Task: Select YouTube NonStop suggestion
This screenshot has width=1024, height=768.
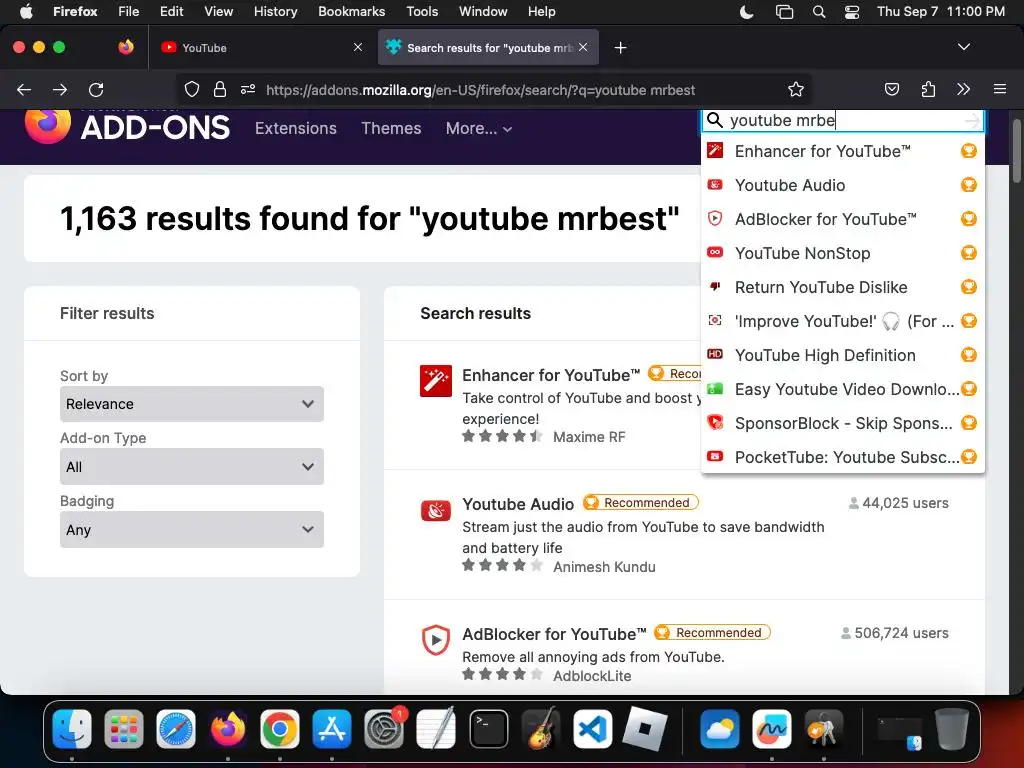Action: tap(842, 253)
